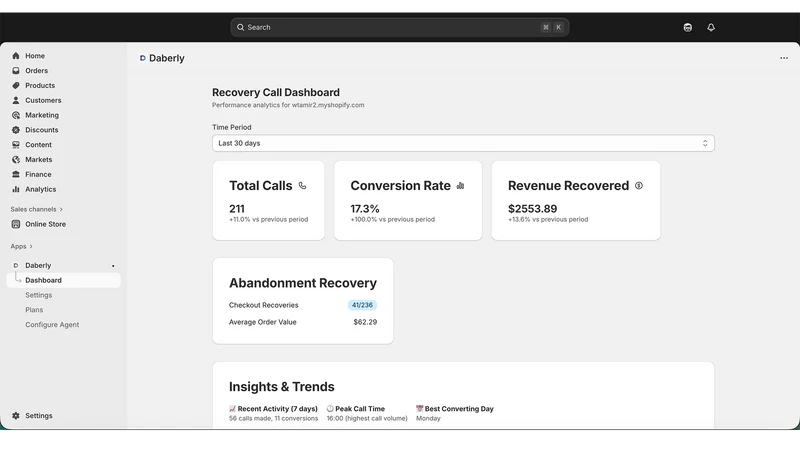
Task: Click the Discounts badge icon
Action: click(16, 130)
